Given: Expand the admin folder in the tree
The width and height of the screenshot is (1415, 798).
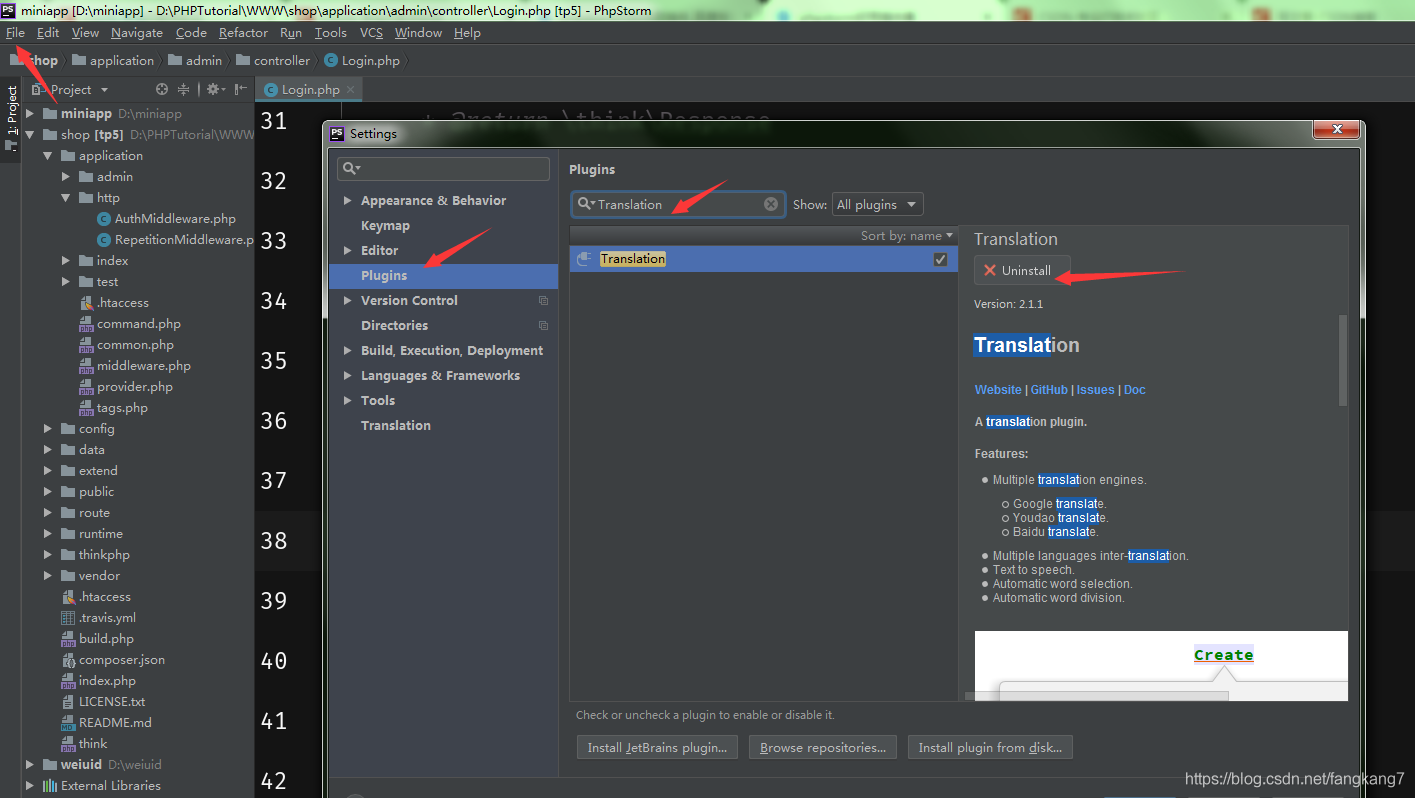Looking at the screenshot, I should coord(66,176).
